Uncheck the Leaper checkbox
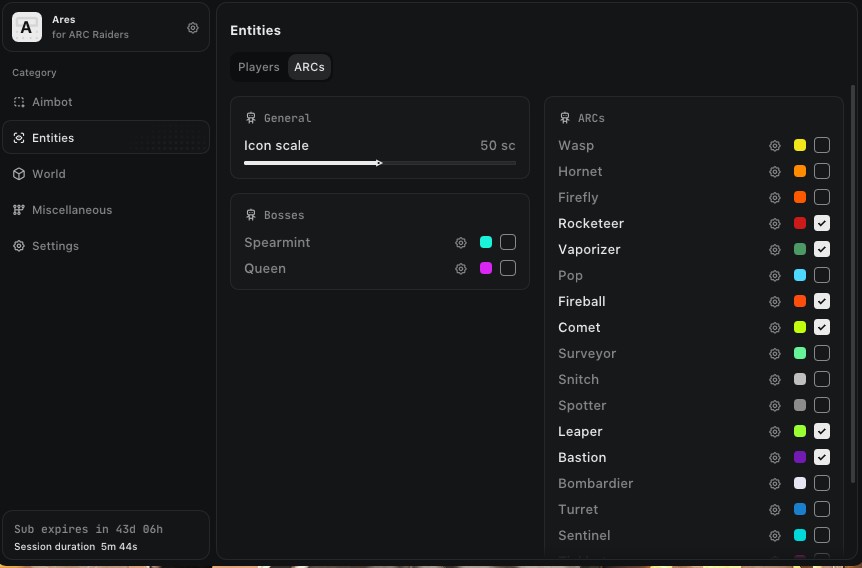This screenshot has width=862, height=568. point(822,431)
